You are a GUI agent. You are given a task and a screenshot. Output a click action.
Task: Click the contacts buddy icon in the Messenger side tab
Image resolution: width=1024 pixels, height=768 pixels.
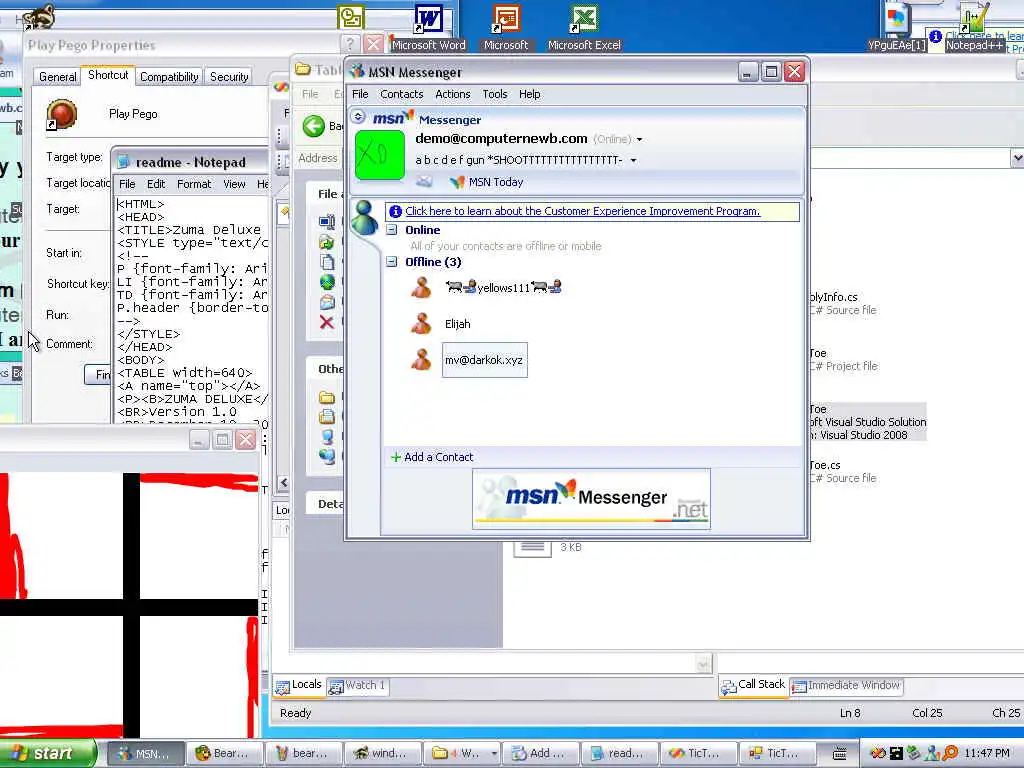tap(364, 217)
